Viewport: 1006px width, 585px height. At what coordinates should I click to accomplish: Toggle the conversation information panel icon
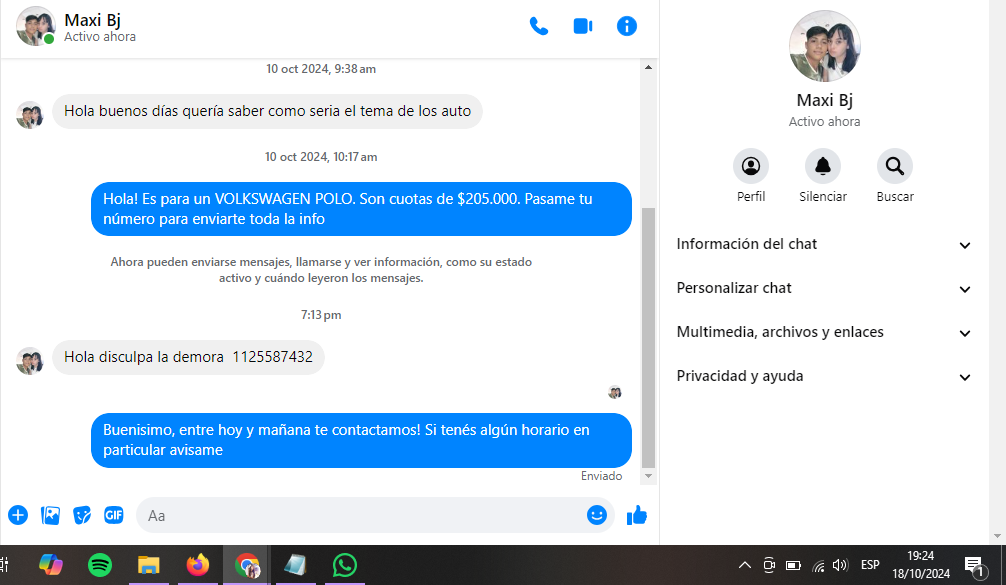pyautogui.click(x=627, y=26)
